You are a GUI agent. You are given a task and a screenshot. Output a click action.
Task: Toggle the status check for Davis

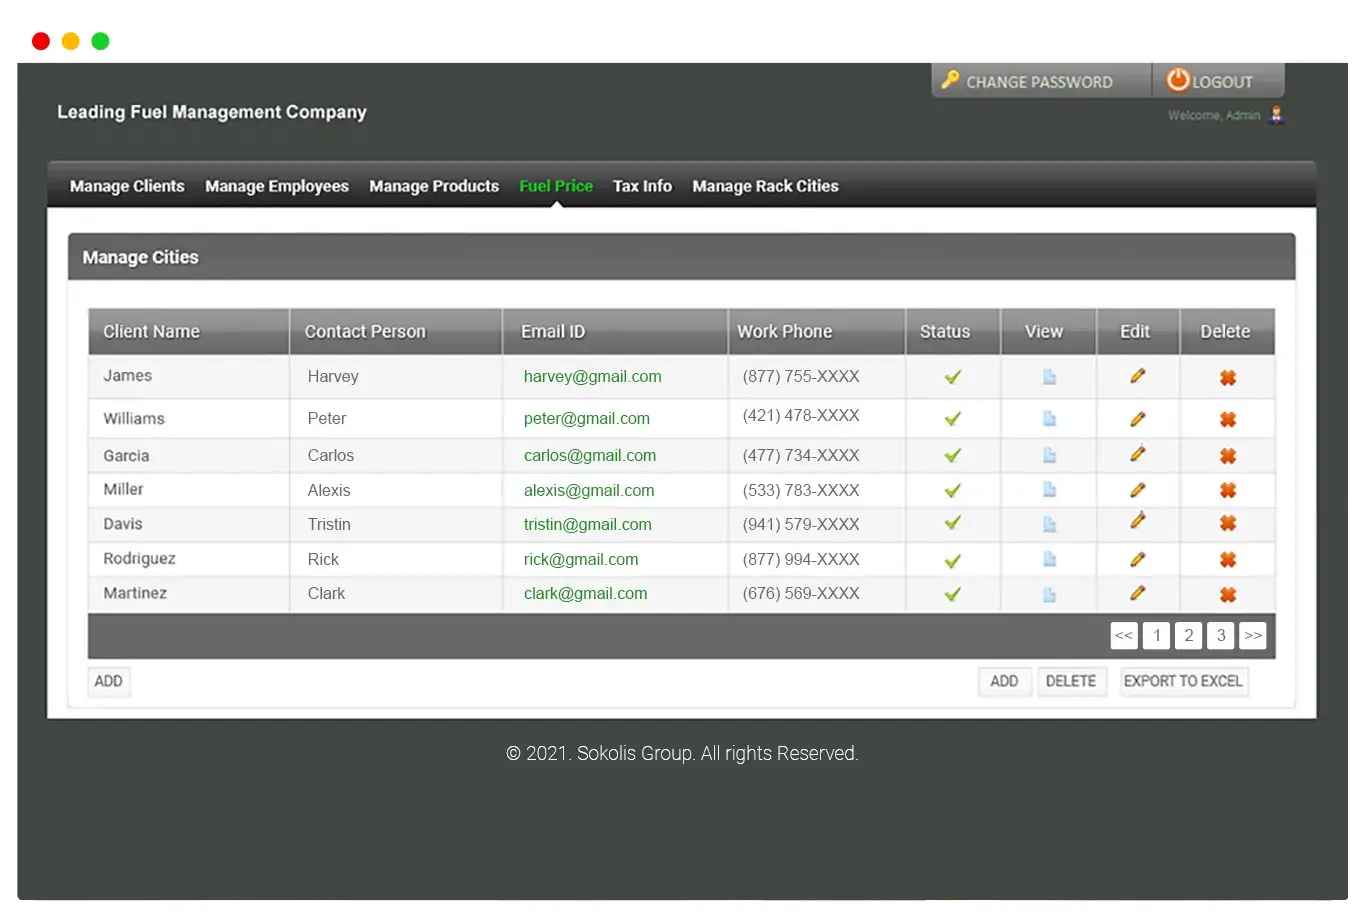pyautogui.click(x=951, y=524)
